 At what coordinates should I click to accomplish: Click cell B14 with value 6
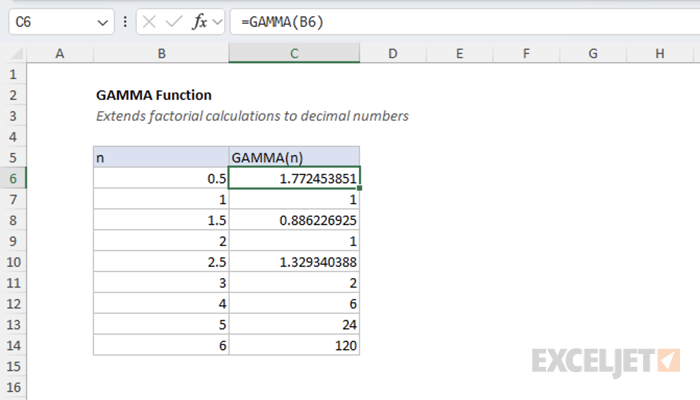click(161, 346)
